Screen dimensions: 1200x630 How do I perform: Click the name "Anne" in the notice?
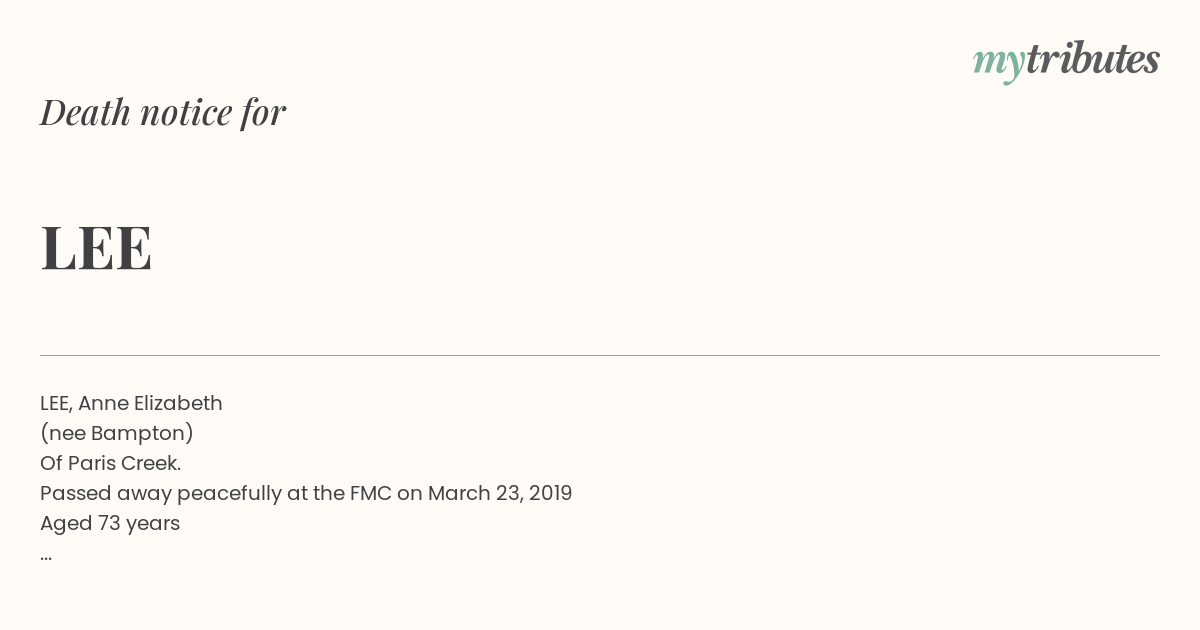102,403
